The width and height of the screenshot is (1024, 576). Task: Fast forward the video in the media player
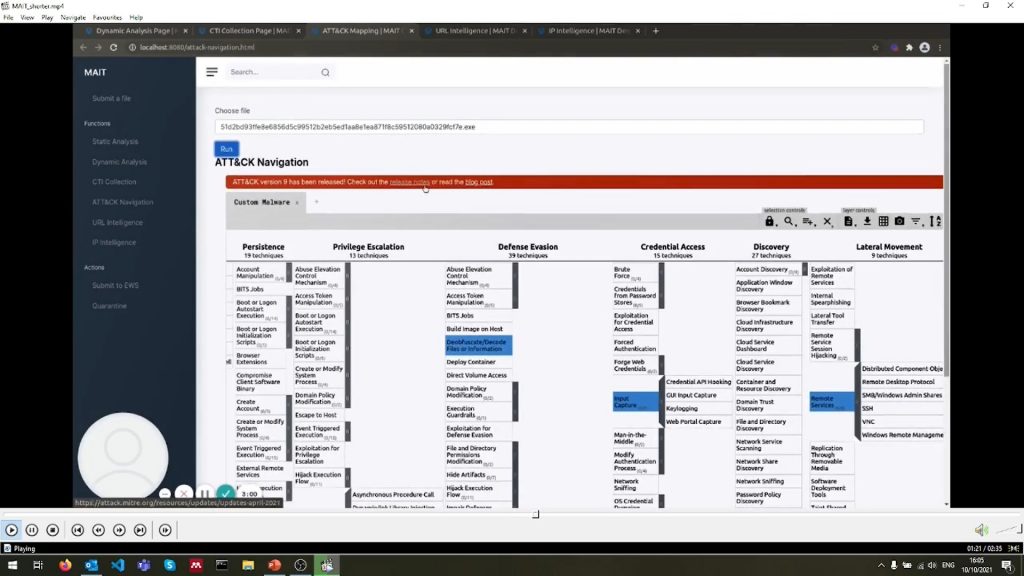coord(120,530)
